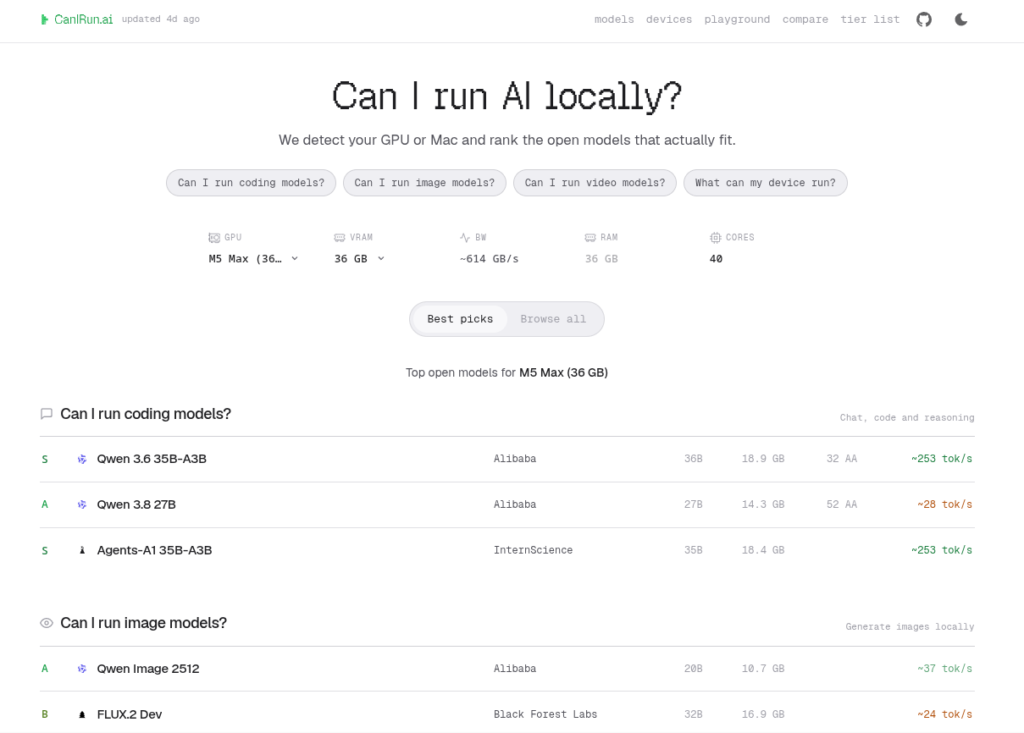The height and width of the screenshot is (733, 1024).
Task: Click the Agents-A1 model icon
Action: click(x=82, y=551)
